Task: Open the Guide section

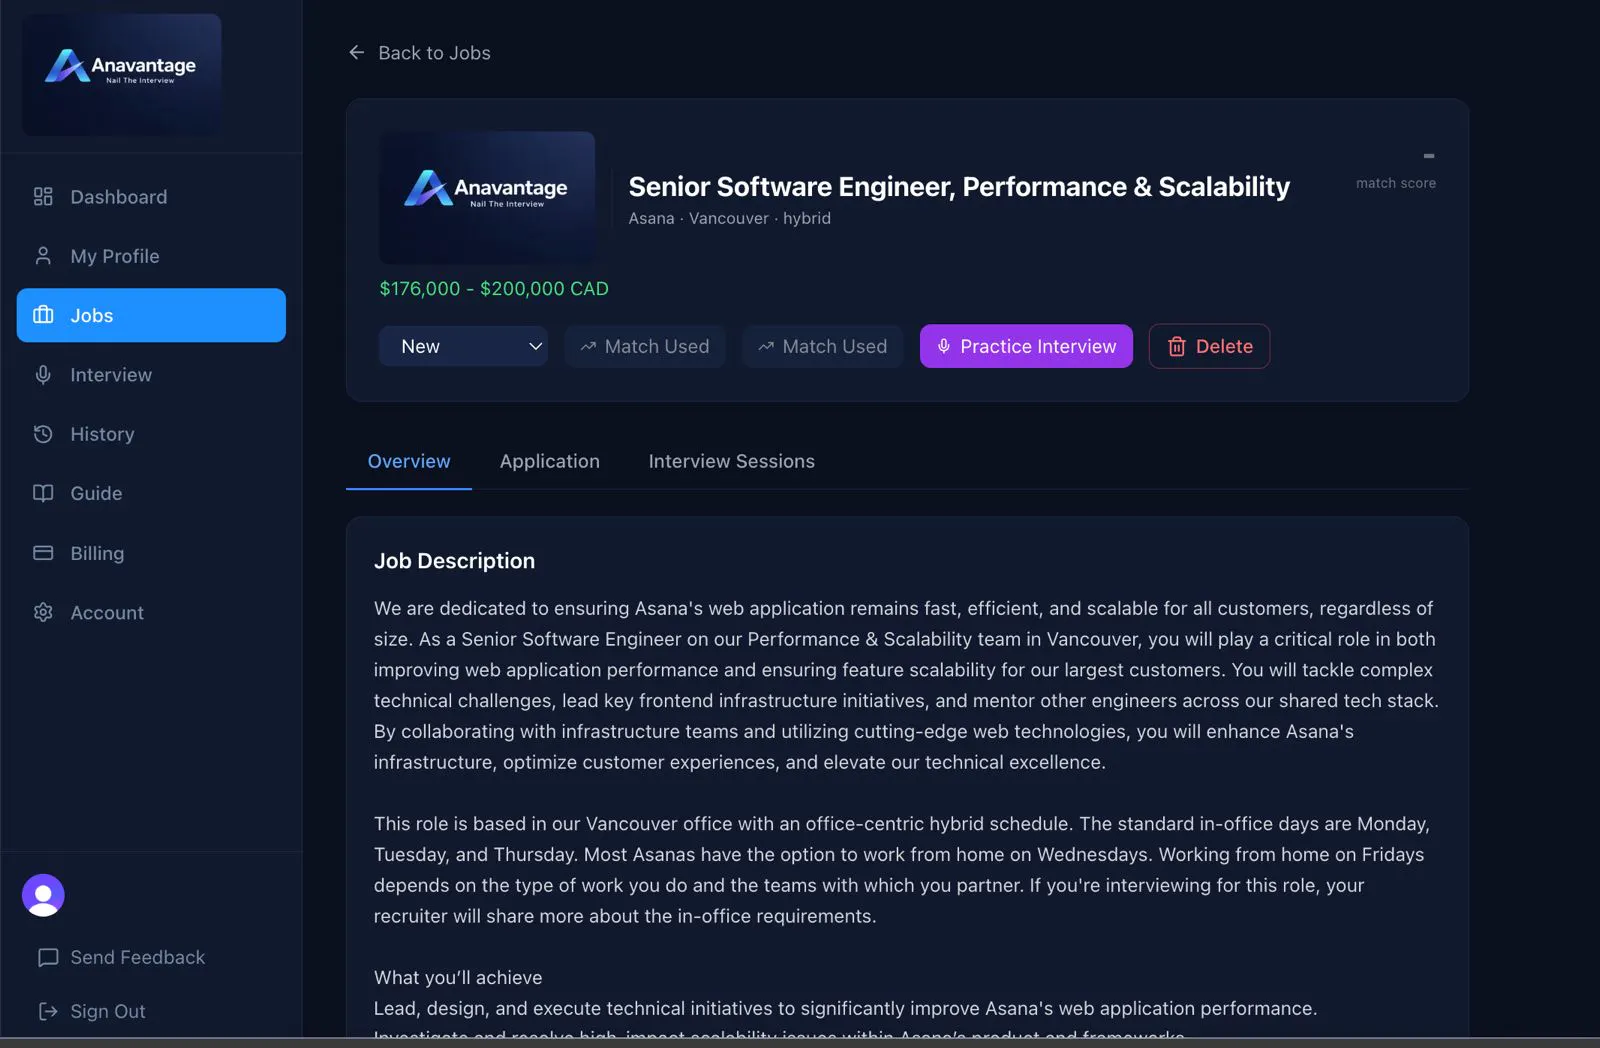Action: pyautogui.click(x=151, y=493)
